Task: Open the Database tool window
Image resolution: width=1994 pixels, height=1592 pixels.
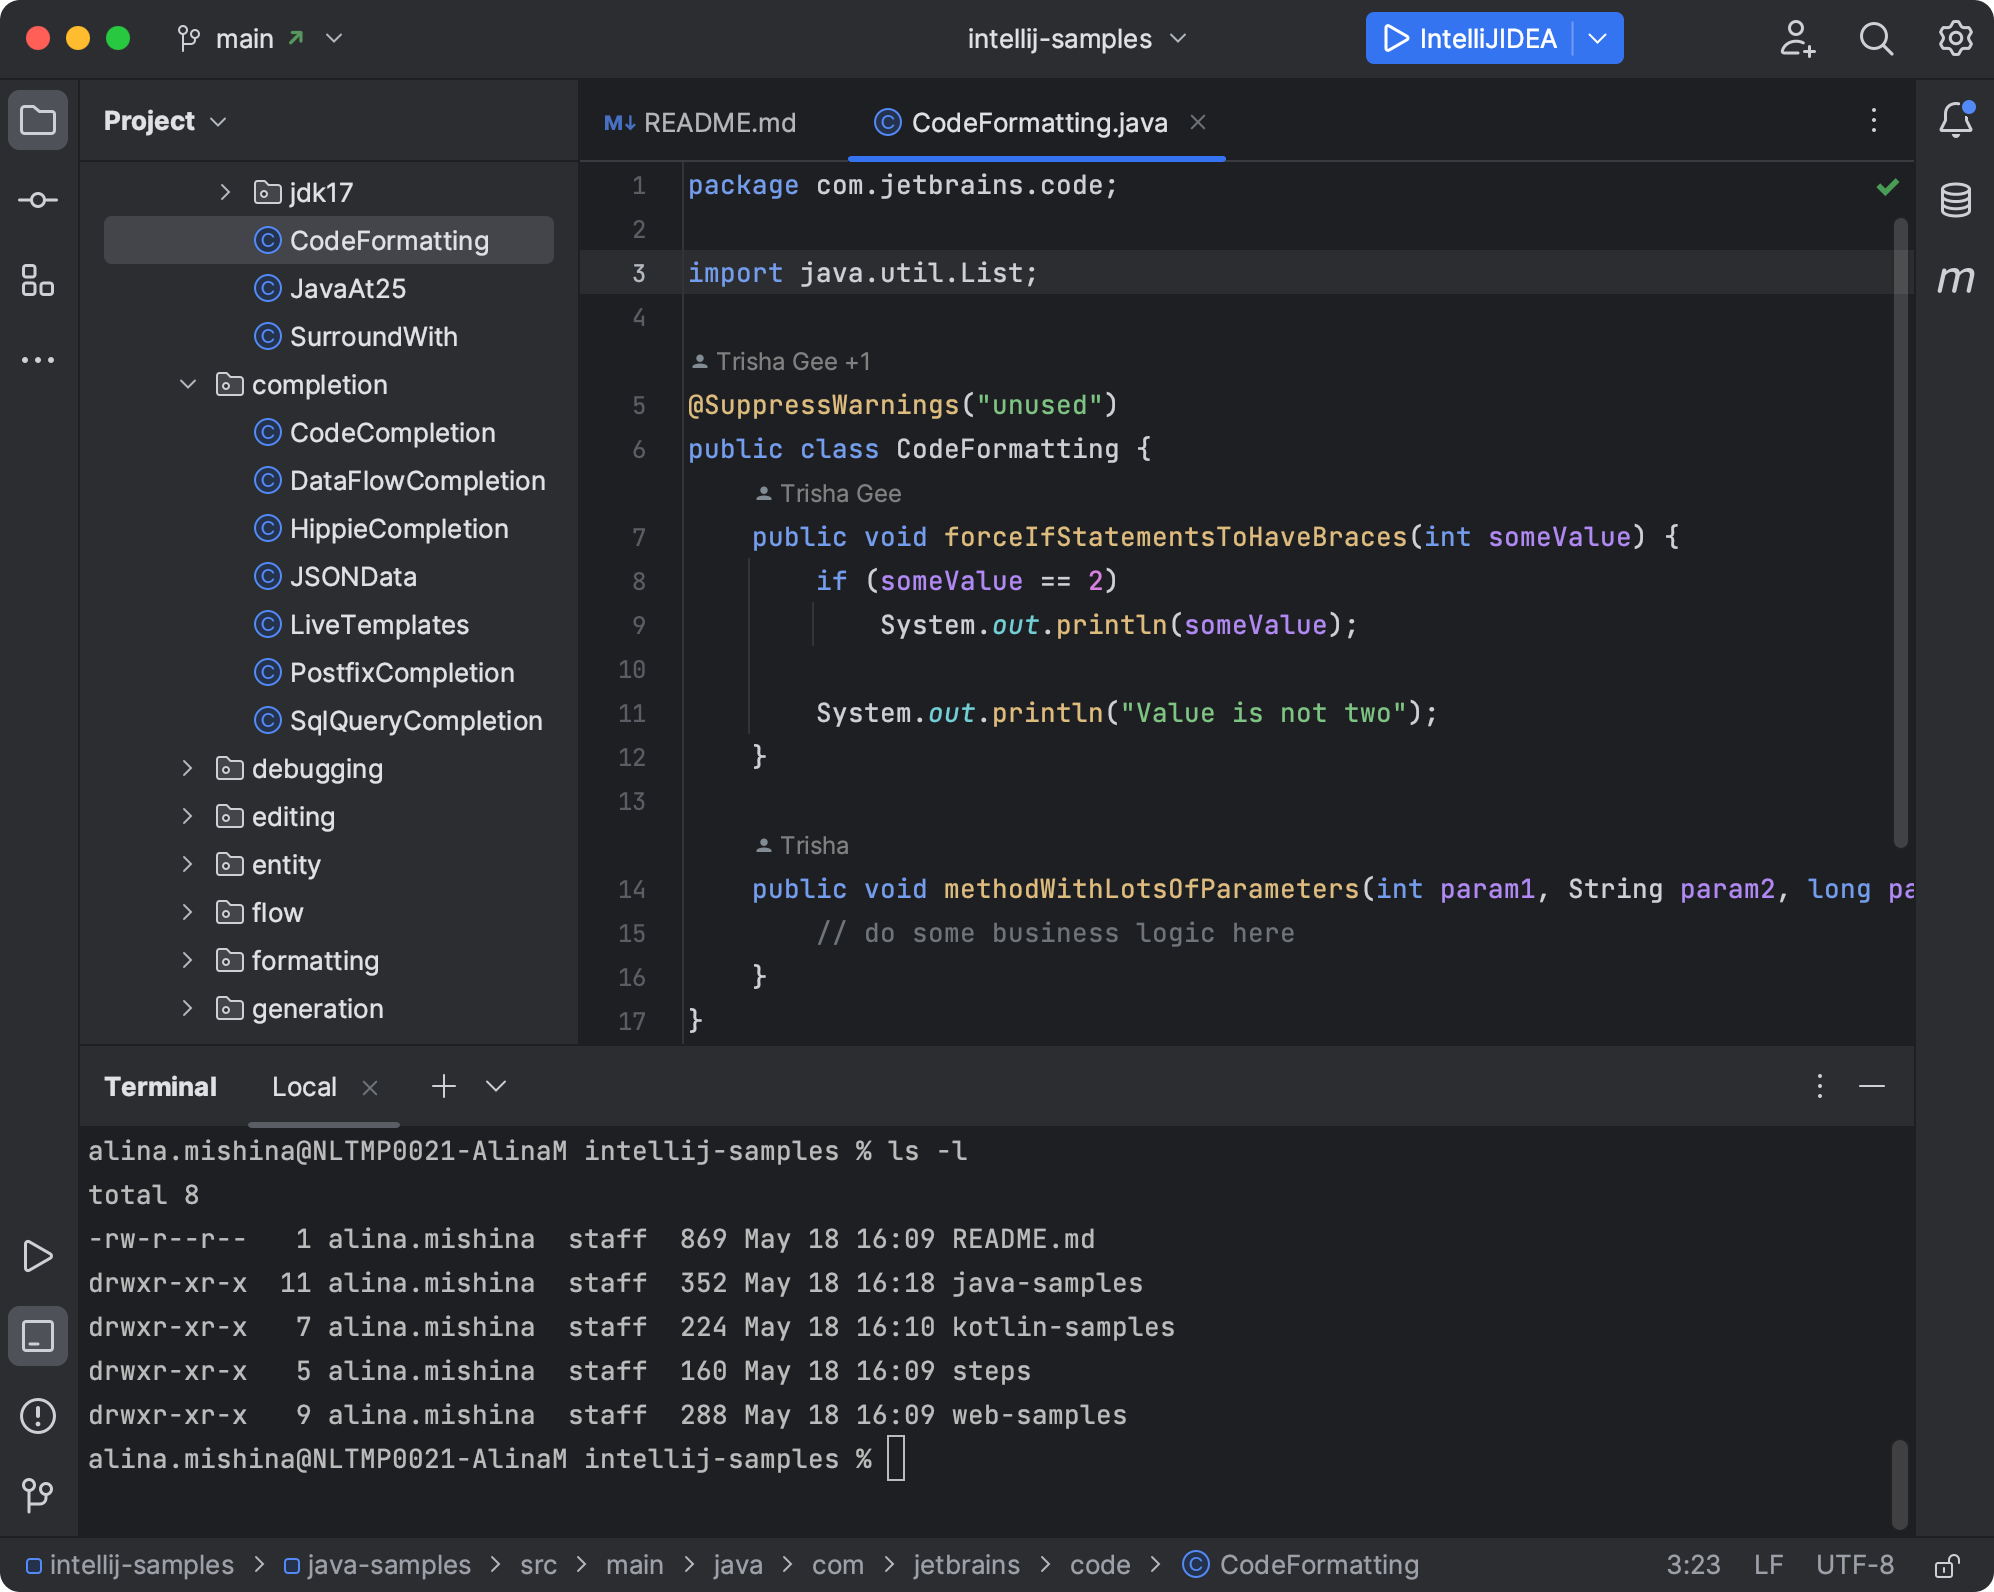Action: coord(1957,199)
